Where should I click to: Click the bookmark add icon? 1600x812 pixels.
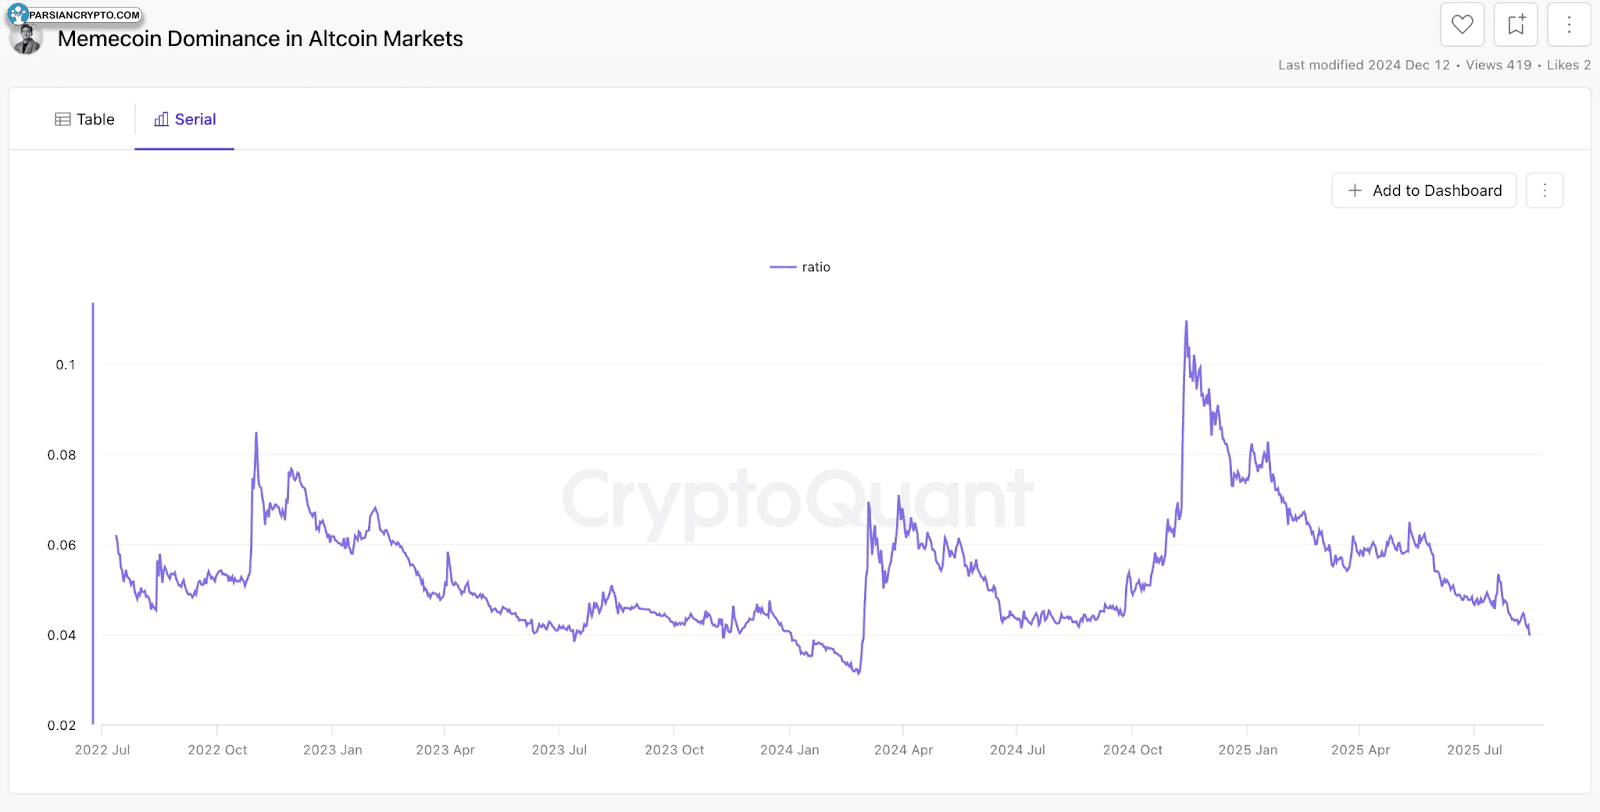point(1516,25)
